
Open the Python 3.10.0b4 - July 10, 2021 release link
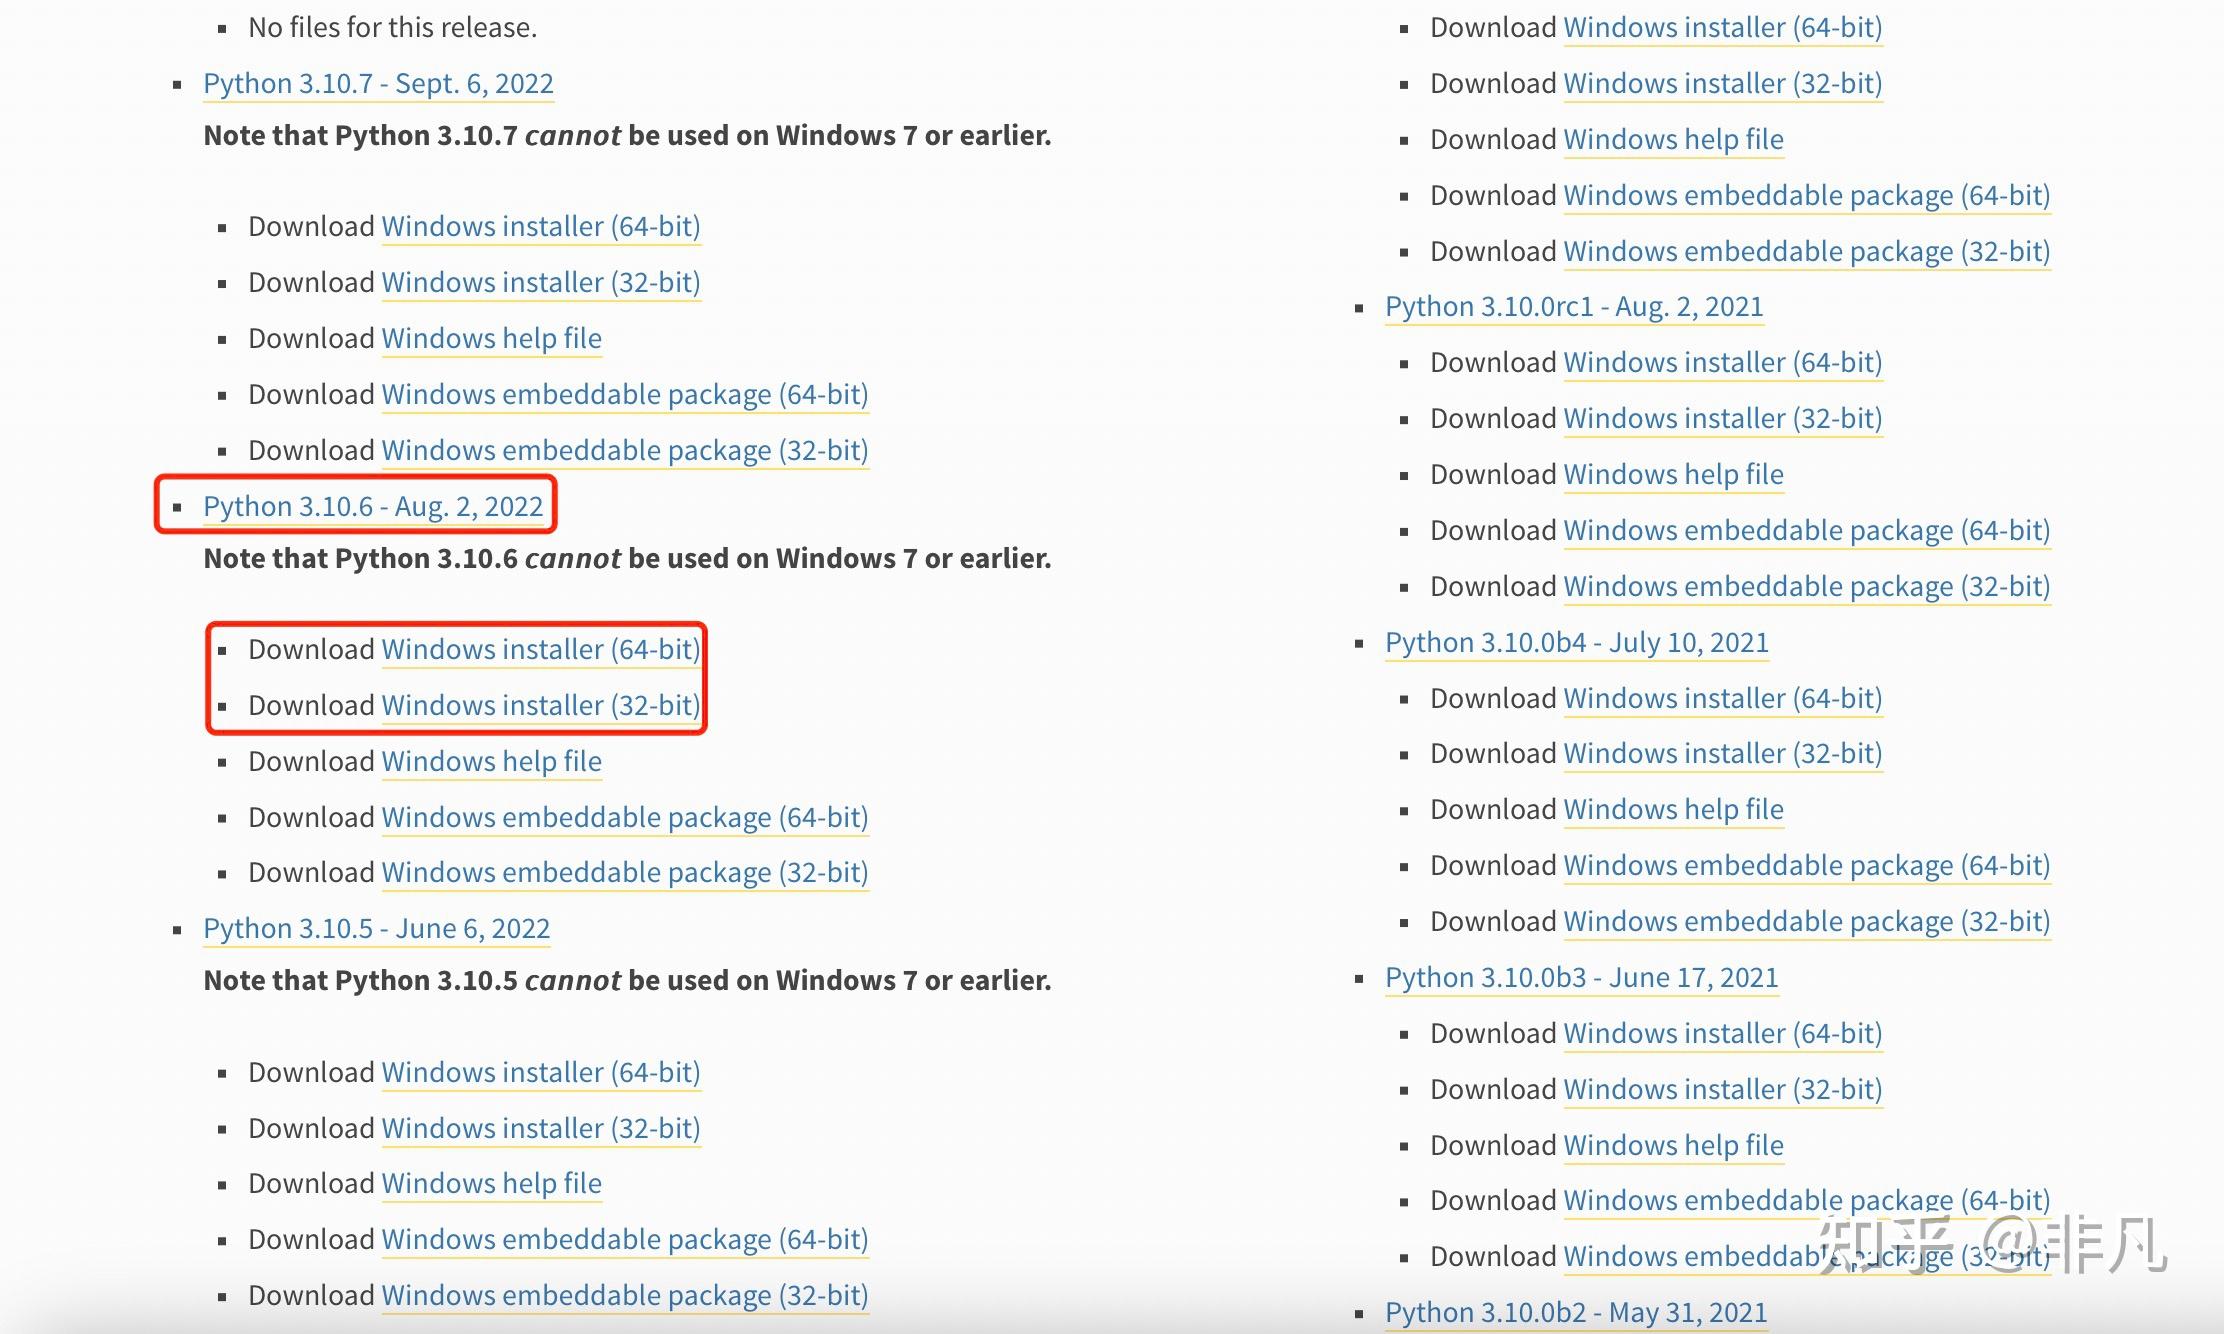click(1577, 643)
